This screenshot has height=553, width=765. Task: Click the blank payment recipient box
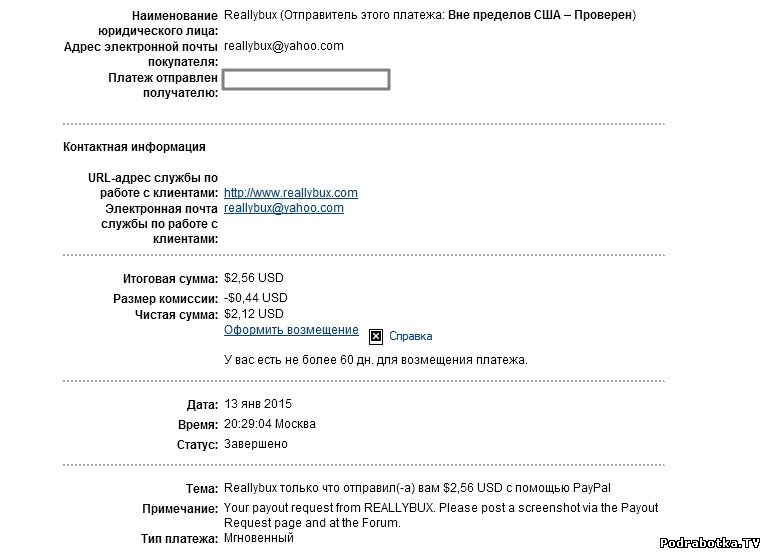306,80
